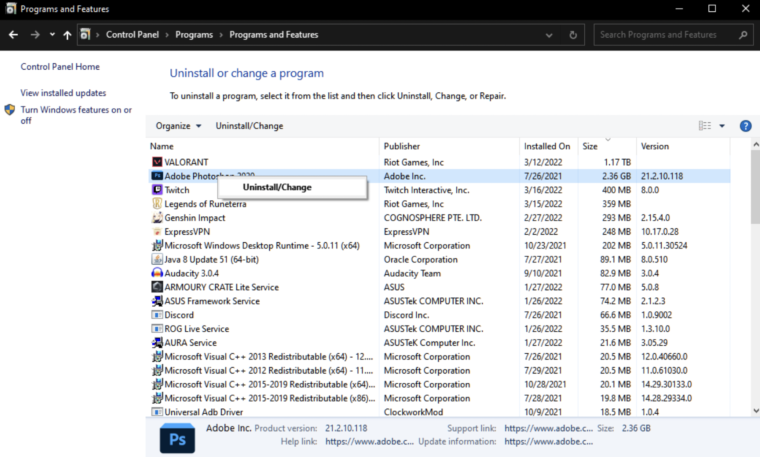The height and width of the screenshot is (457, 760).
Task: Open the Help question mark icon
Action: (x=745, y=126)
